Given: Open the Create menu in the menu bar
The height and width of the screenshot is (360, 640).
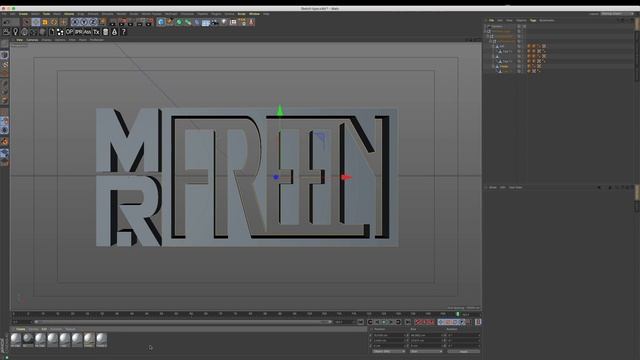Looking at the screenshot, I should click(23, 14).
